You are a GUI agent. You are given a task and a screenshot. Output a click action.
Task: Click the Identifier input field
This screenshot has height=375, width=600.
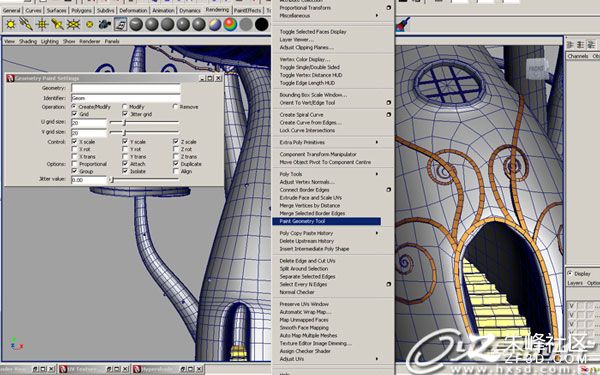point(126,98)
